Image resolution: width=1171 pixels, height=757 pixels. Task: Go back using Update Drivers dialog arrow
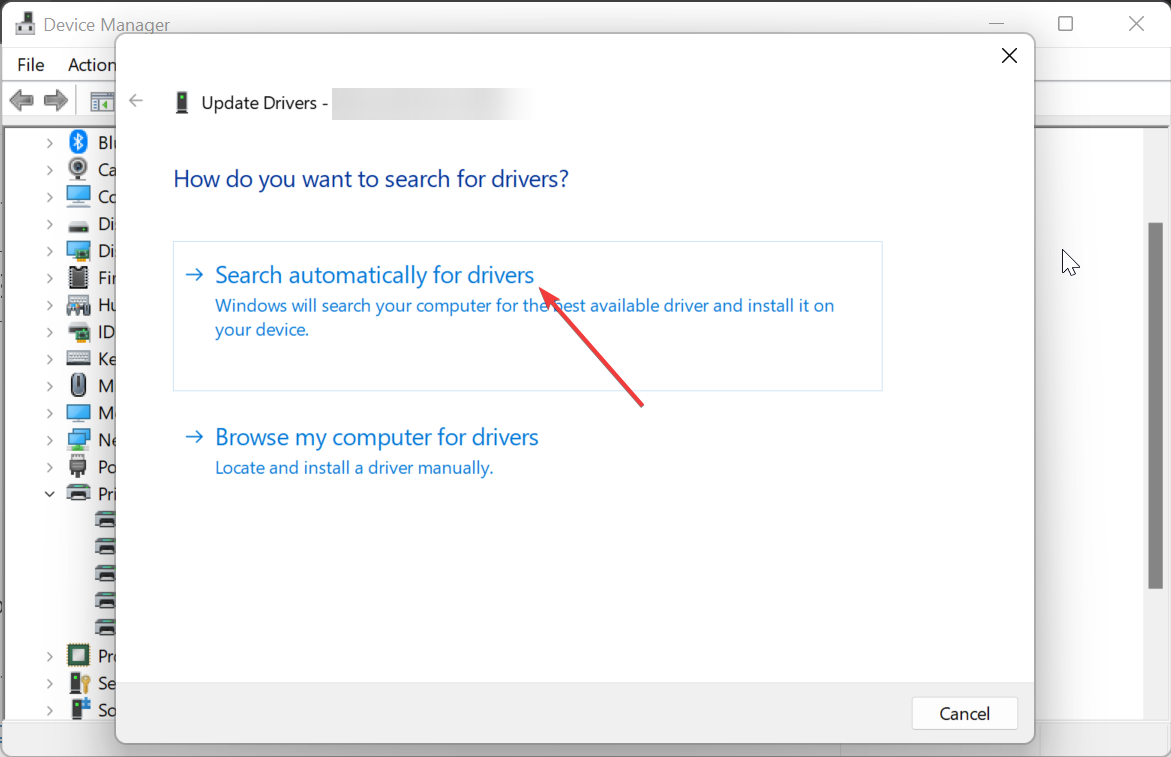(136, 101)
